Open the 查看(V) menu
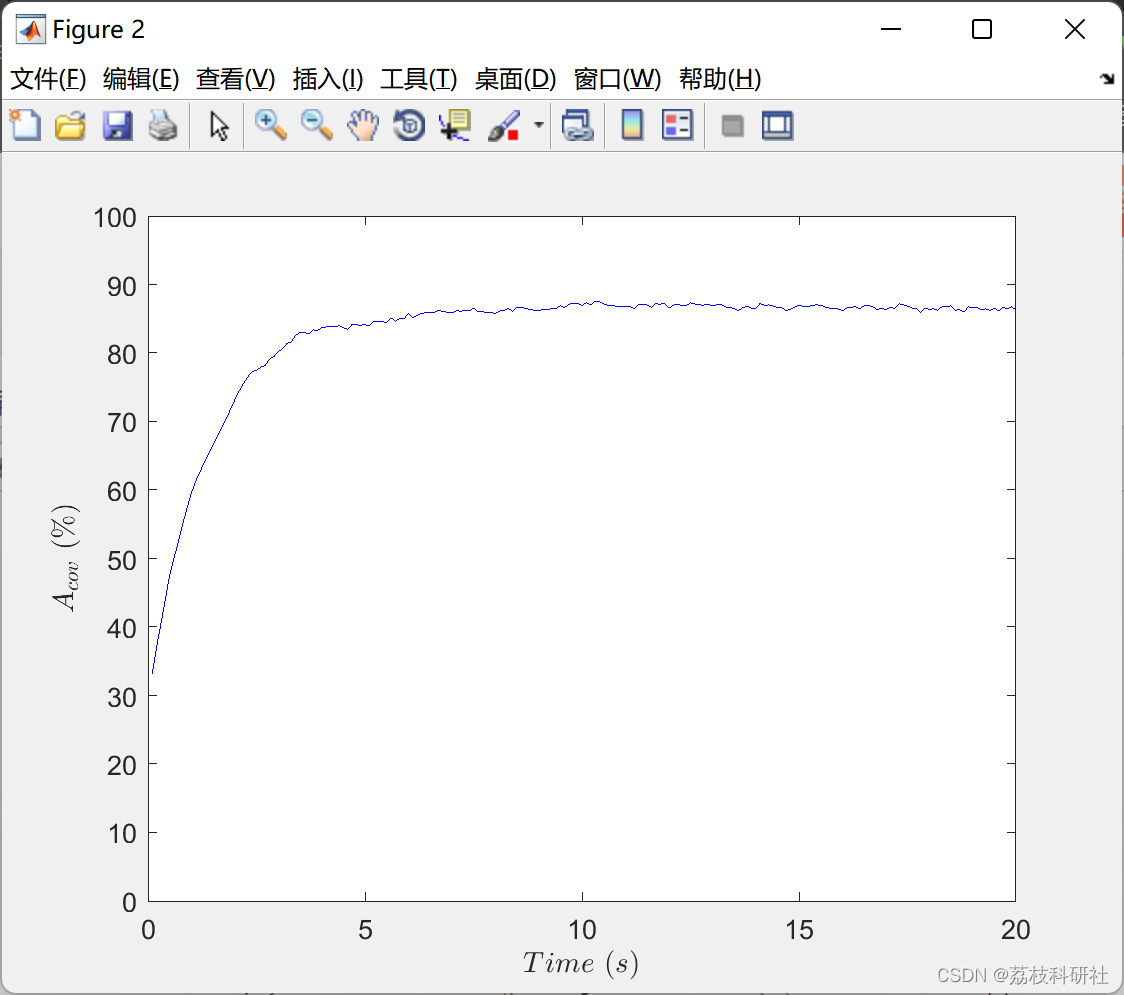Image resolution: width=1124 pixels, height=995 pixels. (236, 79)
